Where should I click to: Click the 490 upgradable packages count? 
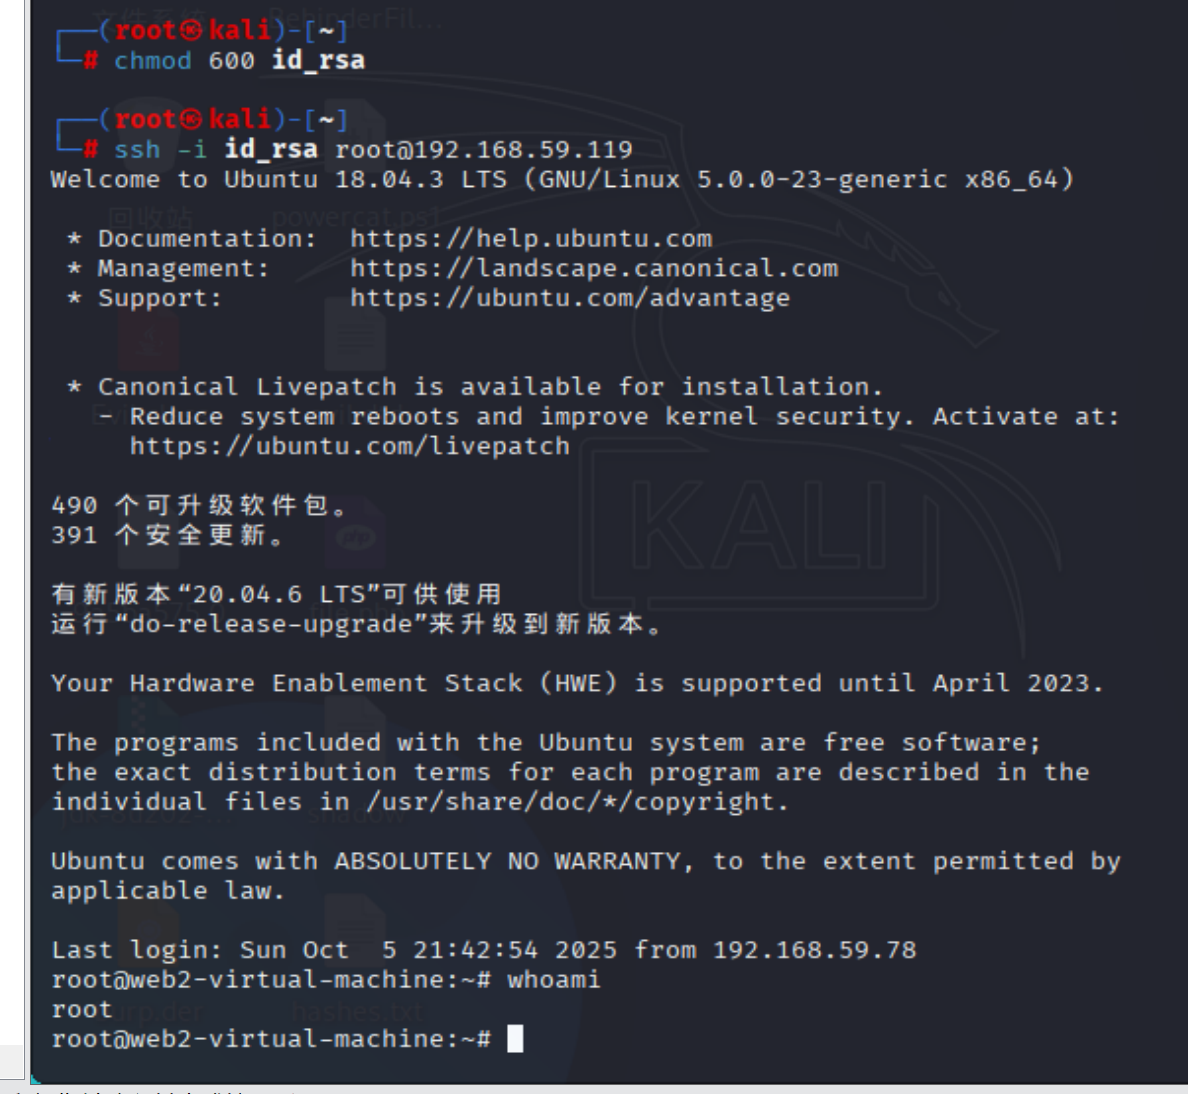(74, 506)
